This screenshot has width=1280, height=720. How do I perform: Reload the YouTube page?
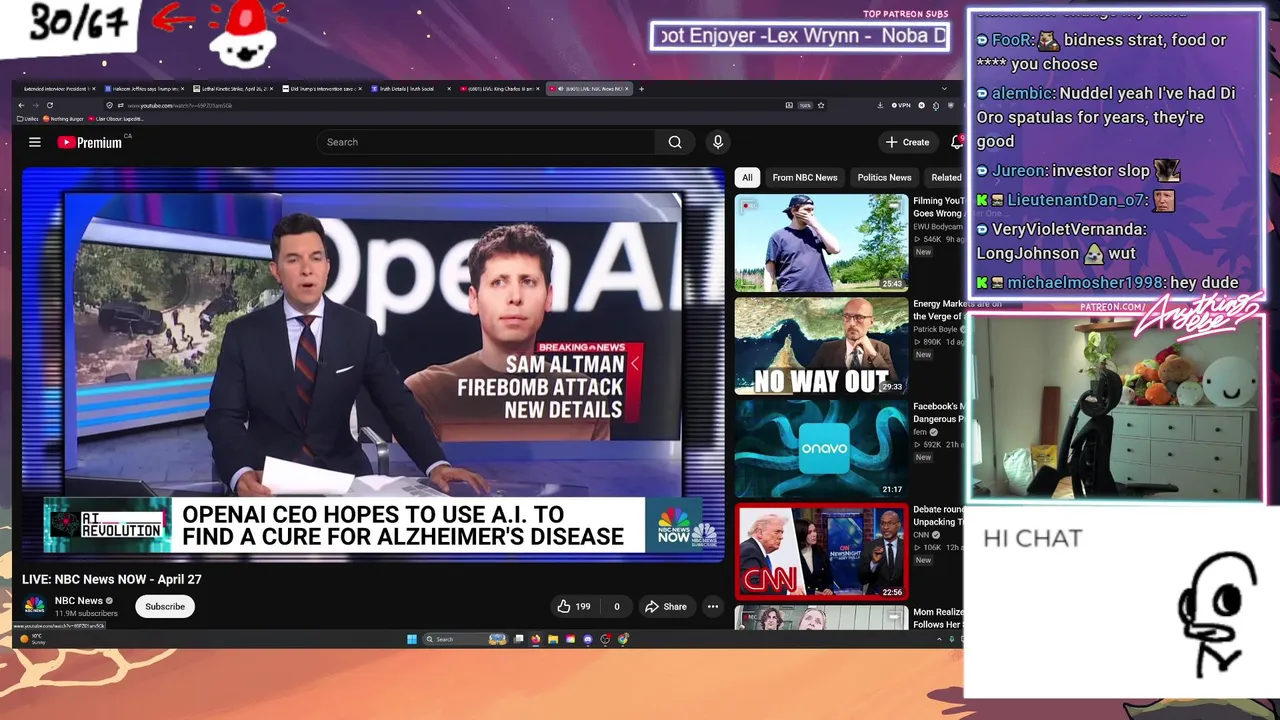coord(50,105)
